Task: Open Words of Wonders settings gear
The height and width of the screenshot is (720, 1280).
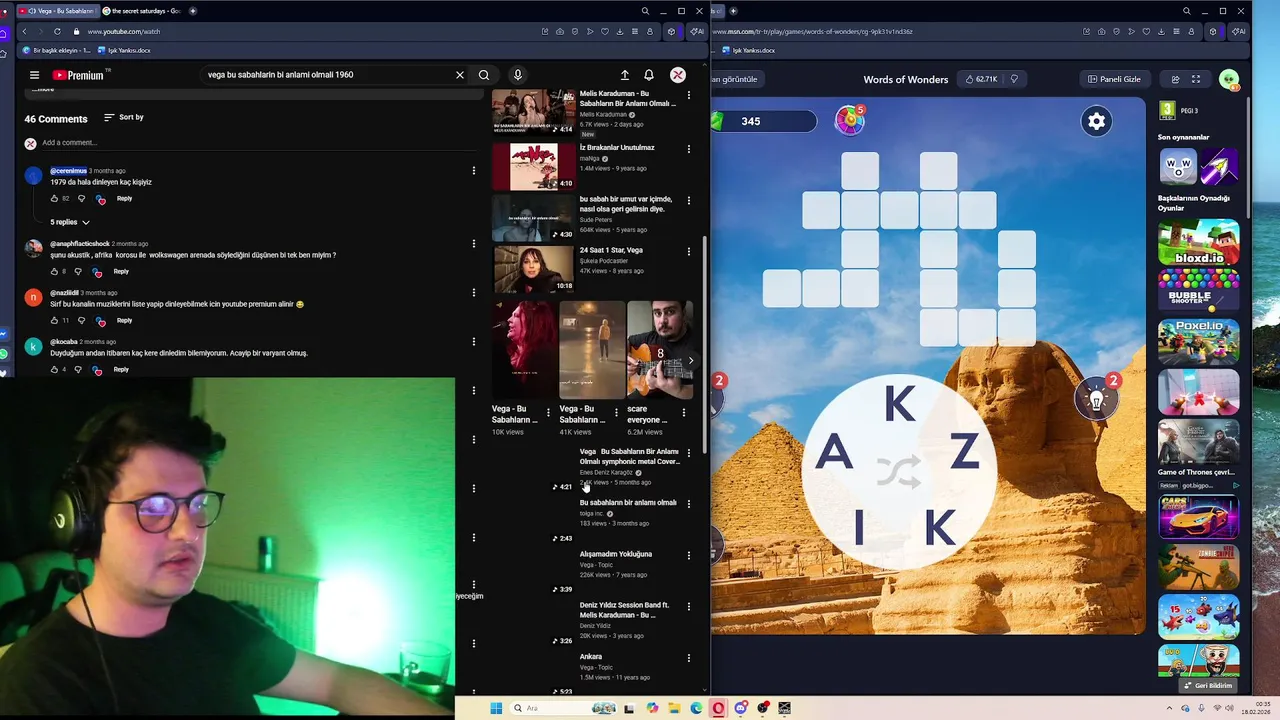Action: (1096, 121)
